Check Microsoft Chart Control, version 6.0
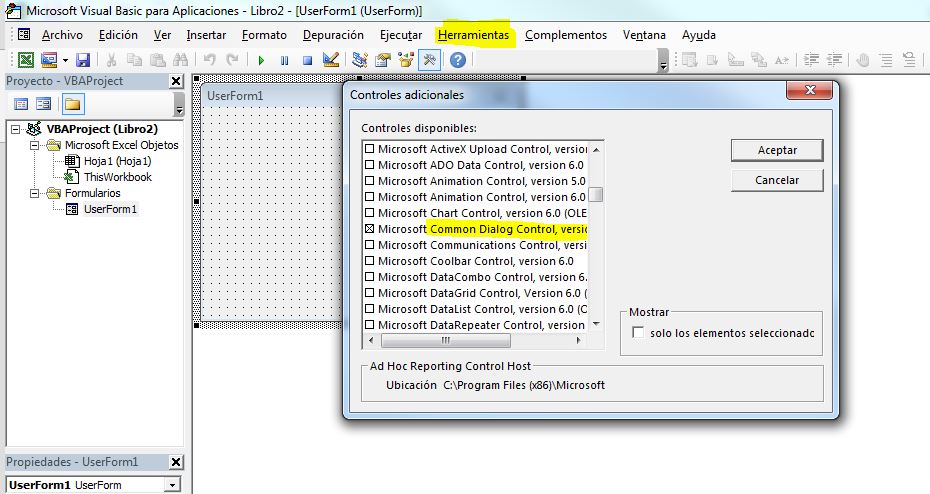Screen dimensions: 930x494 coord(370,213)
